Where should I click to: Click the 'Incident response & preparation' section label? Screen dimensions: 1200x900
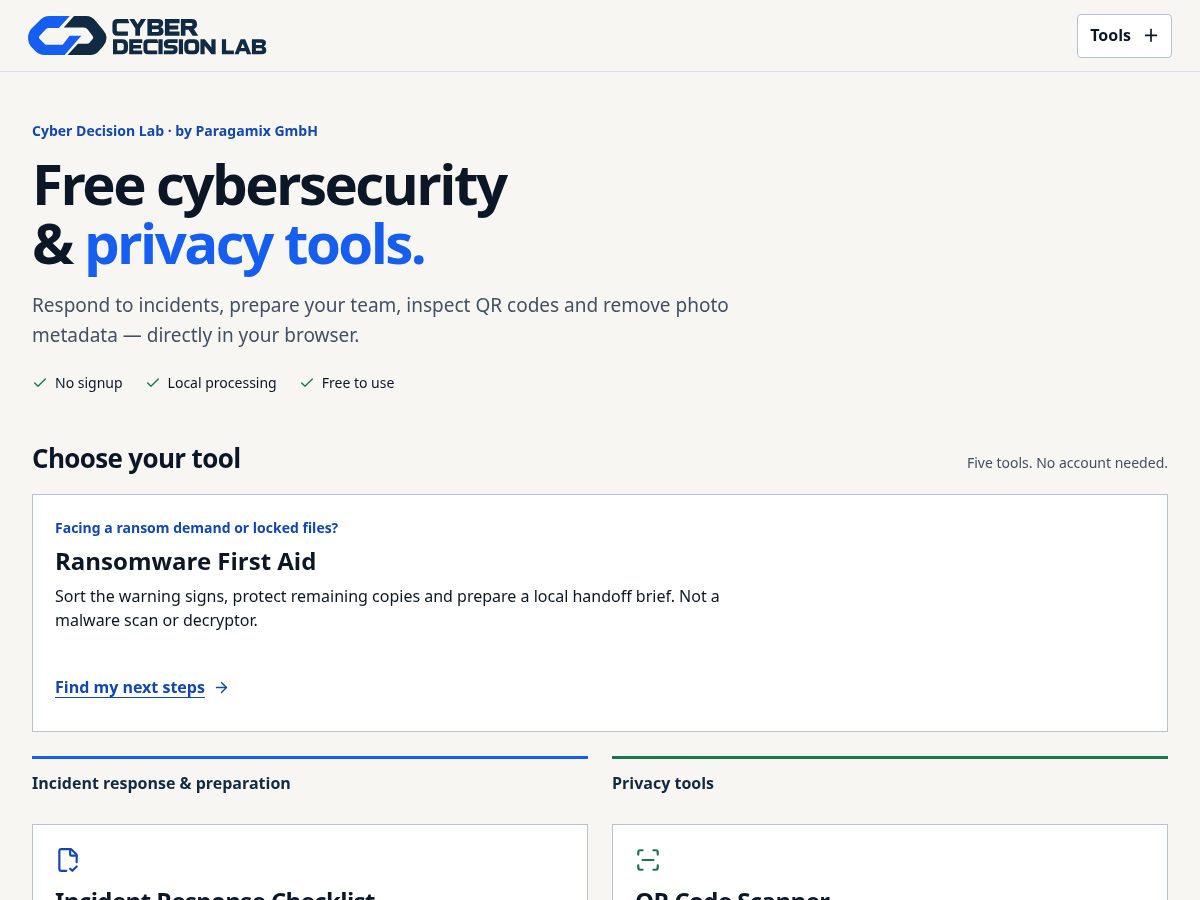(161, 783)
